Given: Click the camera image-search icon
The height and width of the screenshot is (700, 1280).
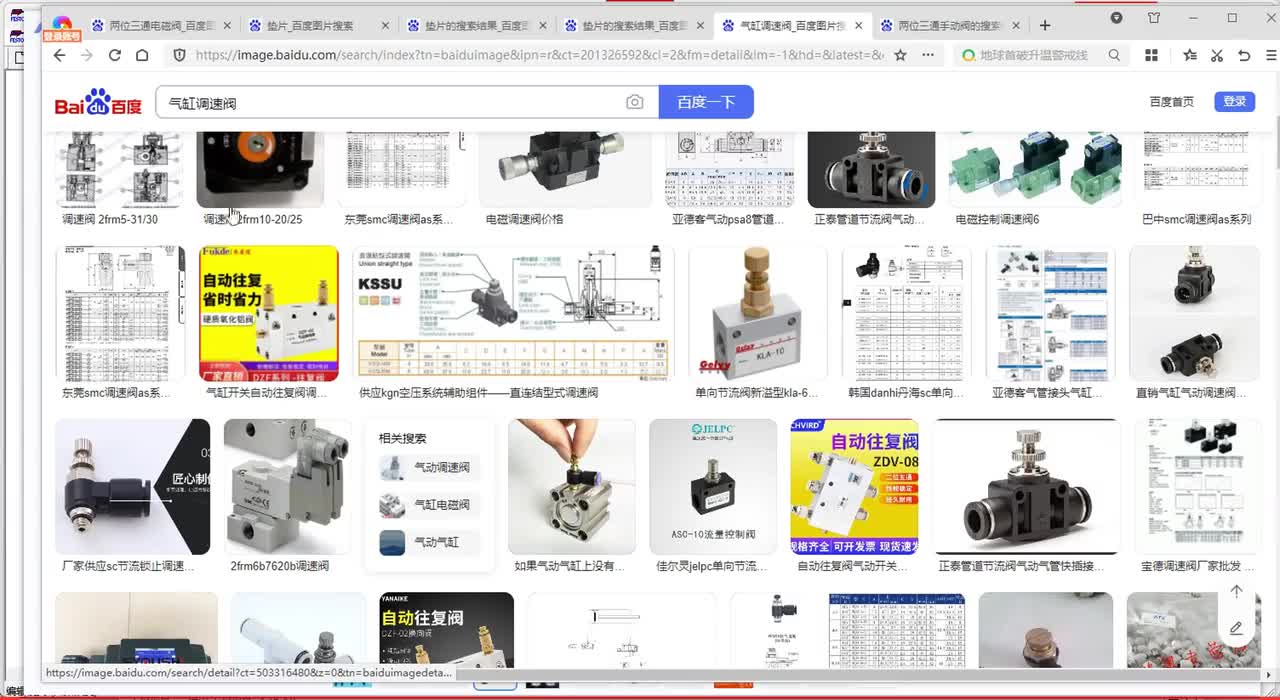Looking at the screenshot, I should [635, 102].
